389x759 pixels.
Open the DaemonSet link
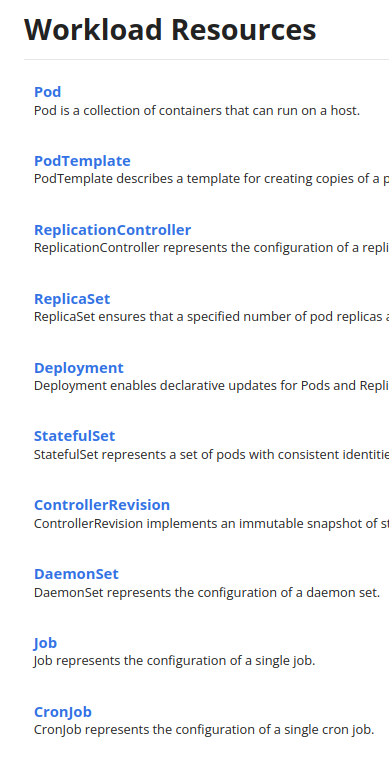tap(76, 574)
